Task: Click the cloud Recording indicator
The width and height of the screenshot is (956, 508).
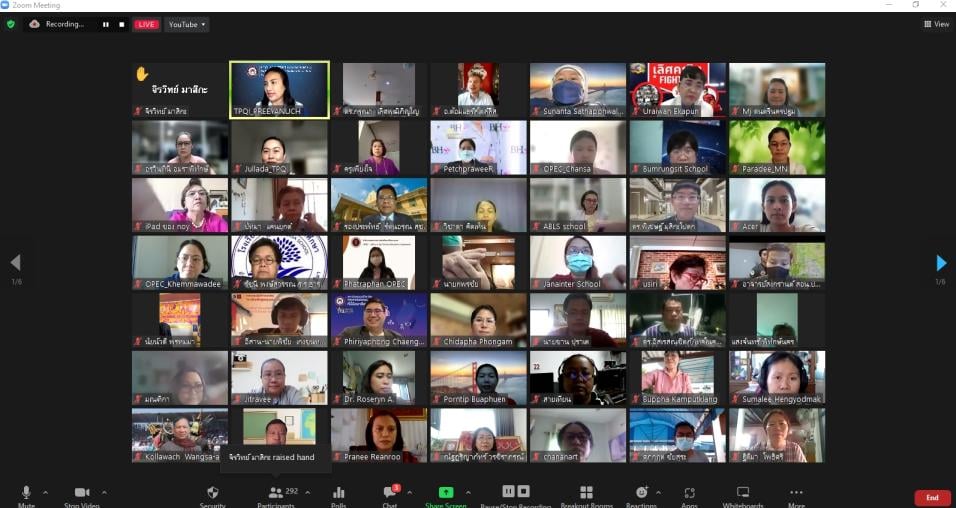Action: coord(56,24)
